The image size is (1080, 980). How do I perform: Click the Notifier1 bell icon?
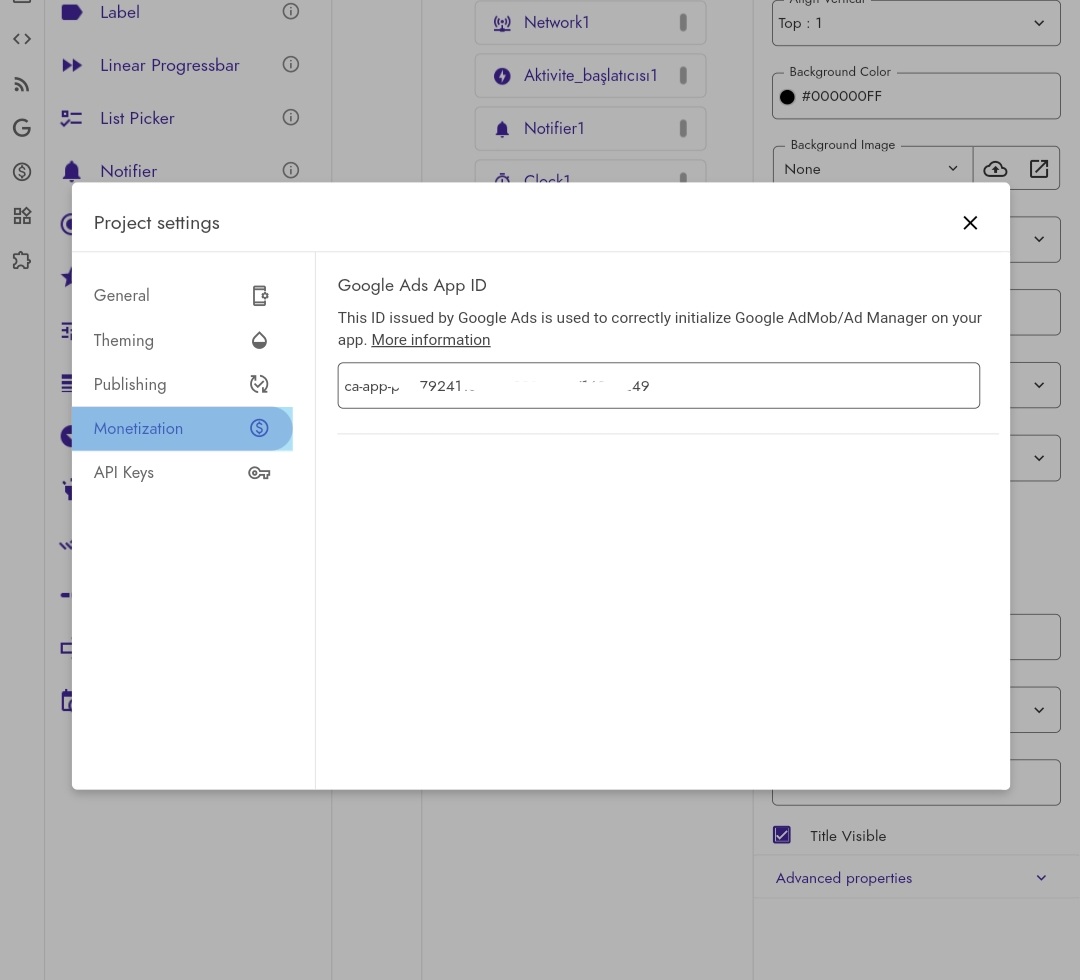pyautogui.click(x=502, y=129)
